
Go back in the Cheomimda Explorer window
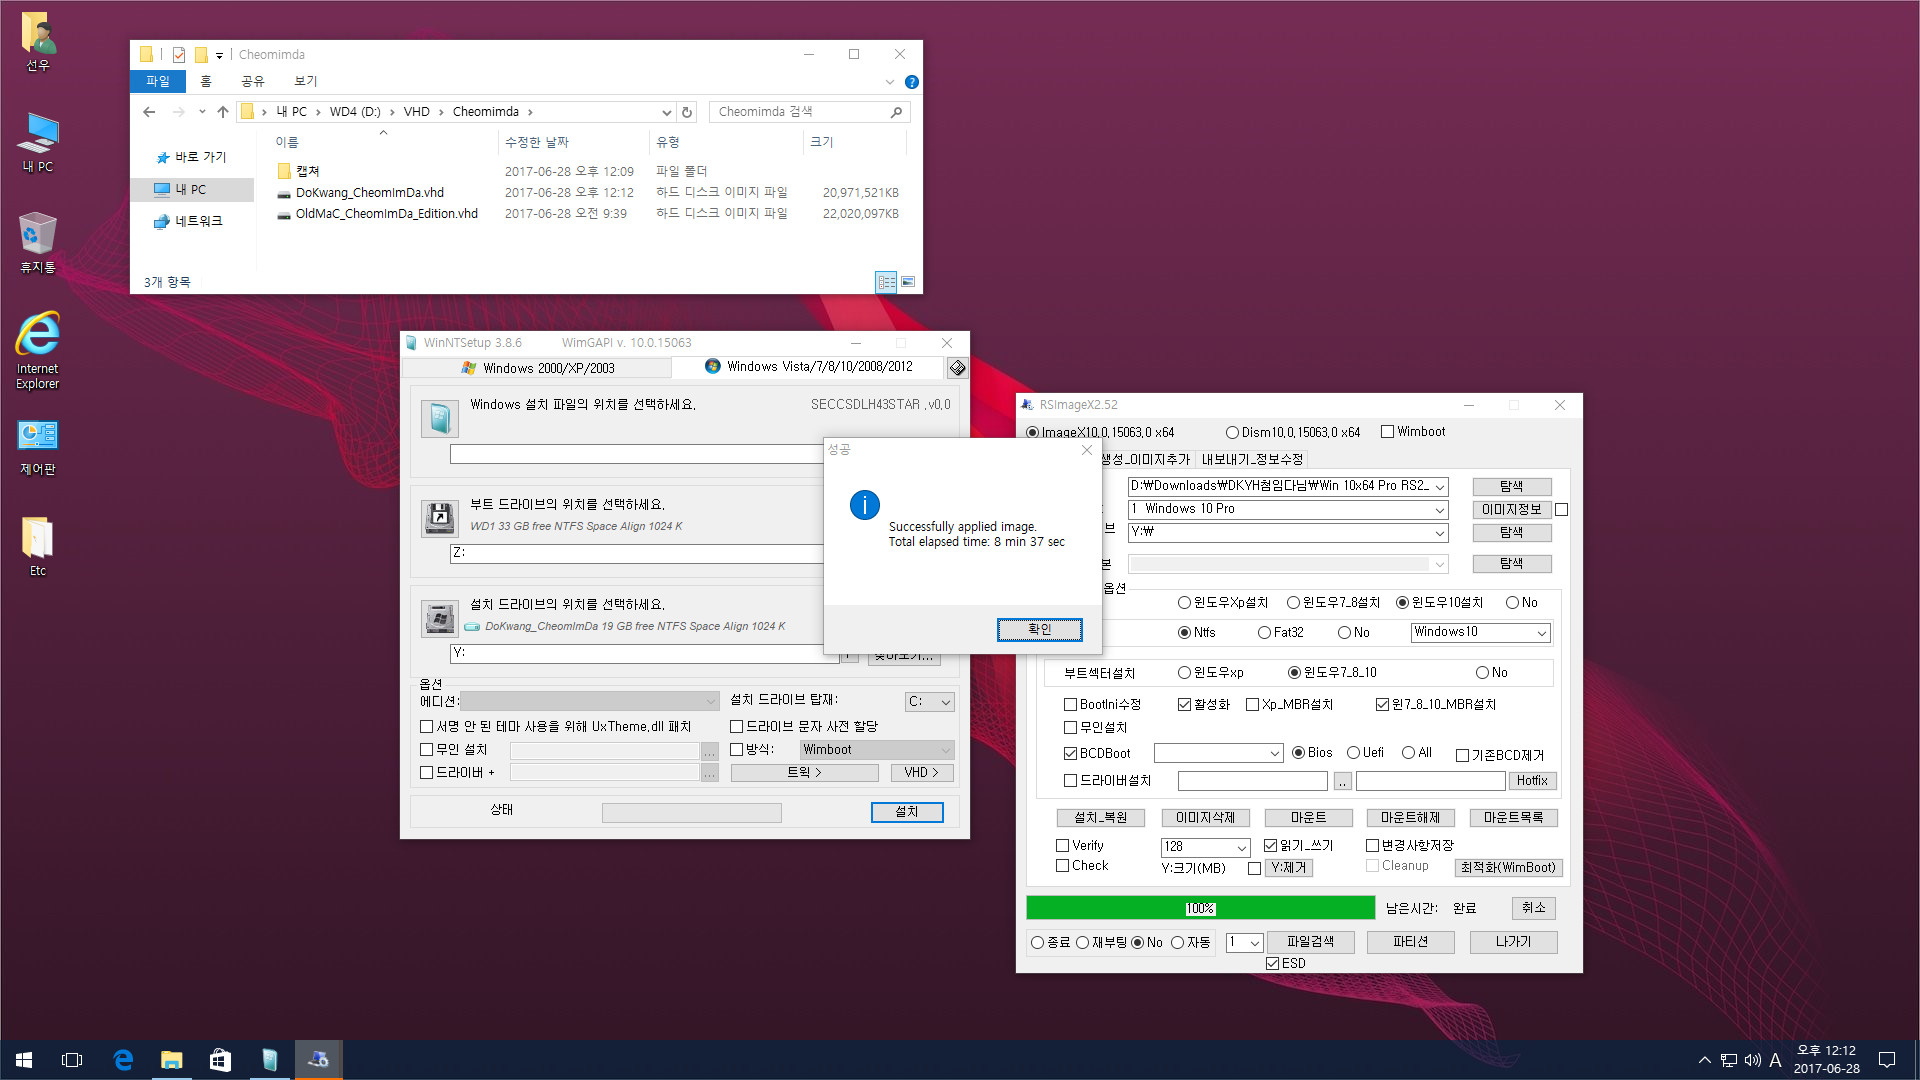pos(149,112)
